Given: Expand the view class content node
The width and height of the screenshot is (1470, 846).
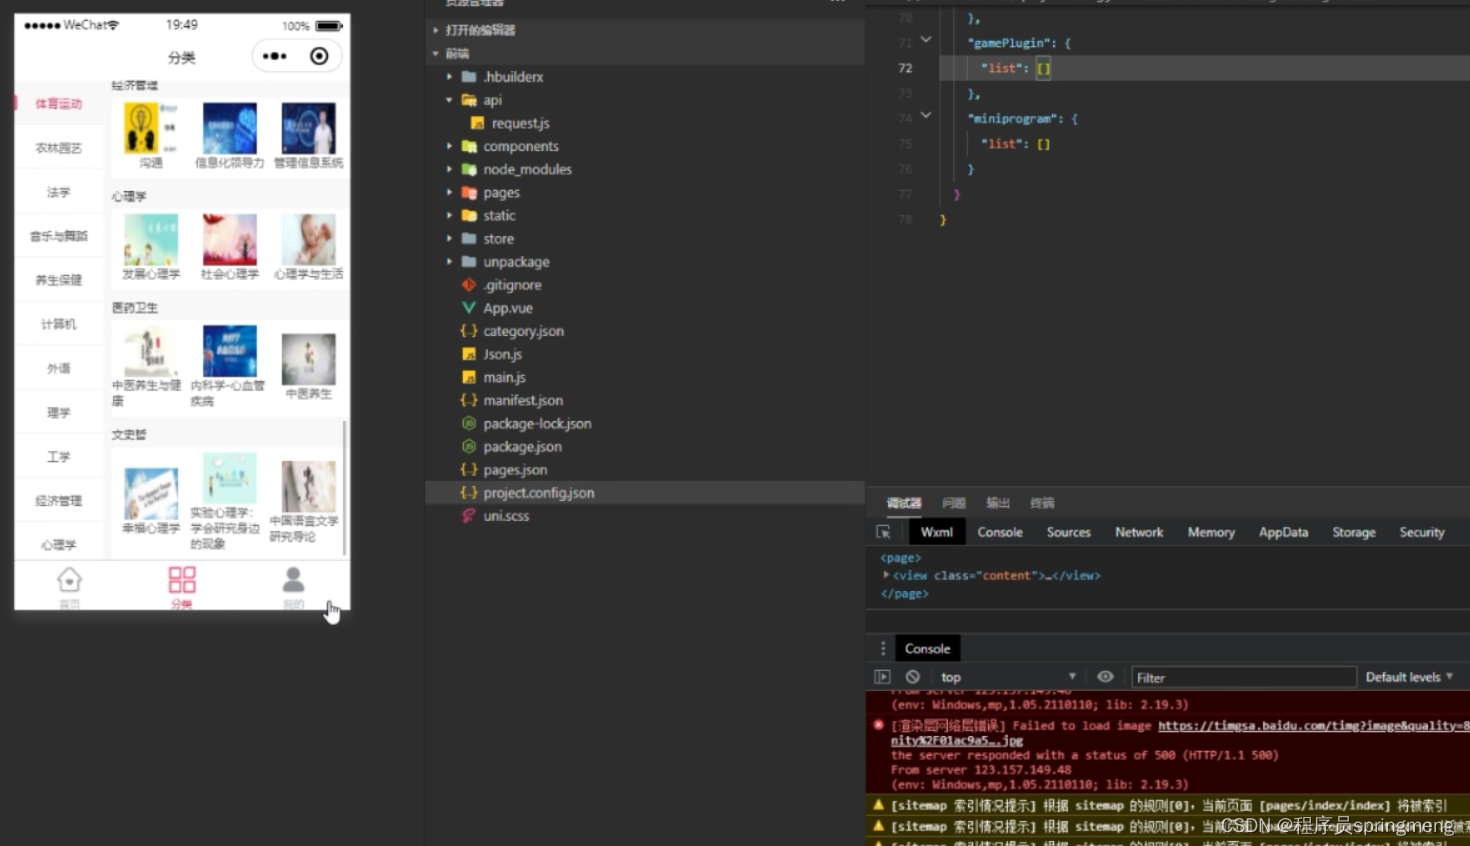Looking at the screenshot, I should (x=886, y=575).
